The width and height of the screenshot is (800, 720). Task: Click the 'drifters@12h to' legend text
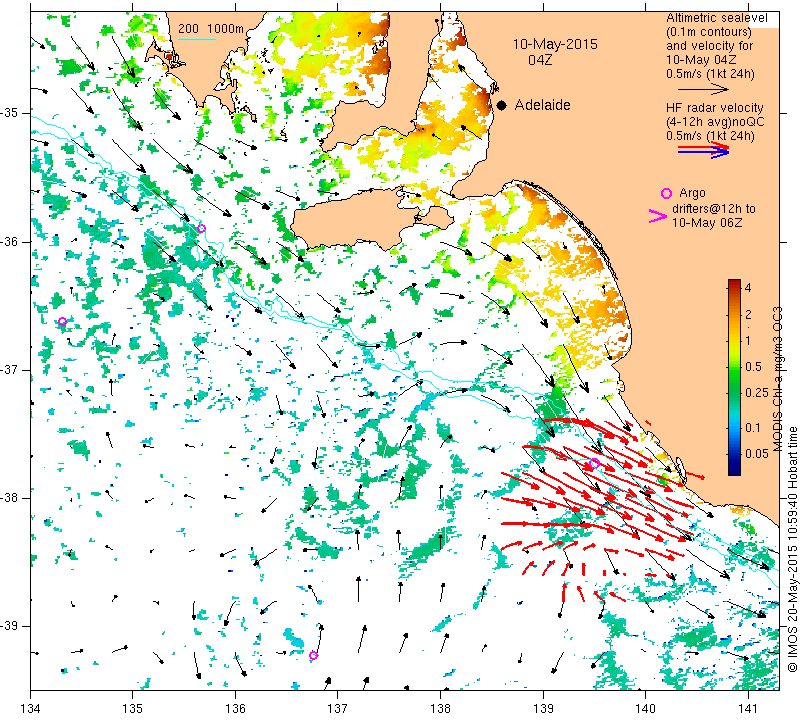[713, 209]
